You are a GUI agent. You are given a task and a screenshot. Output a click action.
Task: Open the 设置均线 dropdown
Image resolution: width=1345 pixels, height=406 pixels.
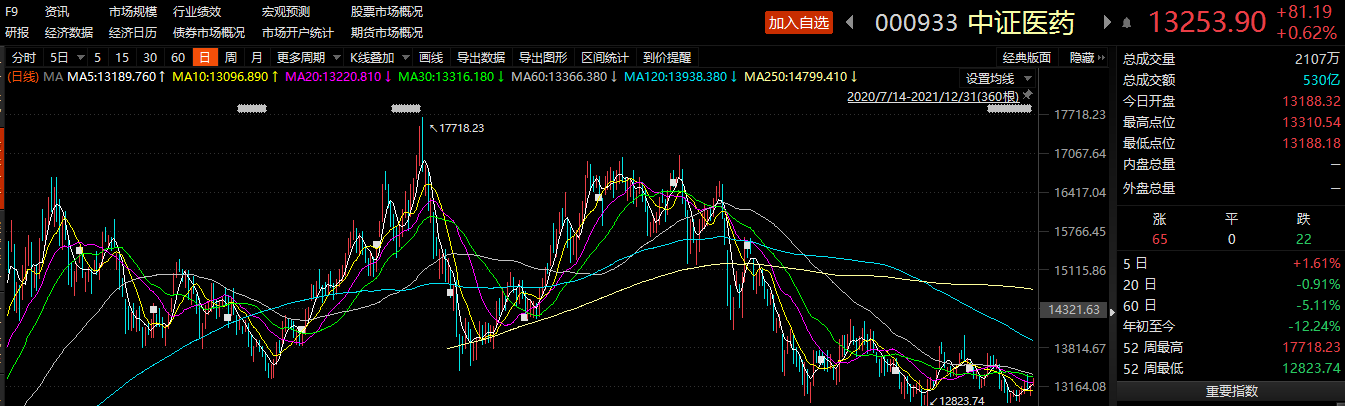click(x=996, y=78)
